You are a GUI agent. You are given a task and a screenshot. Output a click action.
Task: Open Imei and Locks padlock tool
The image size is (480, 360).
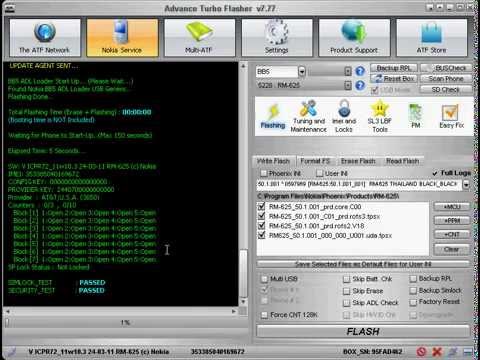(344, 116)
